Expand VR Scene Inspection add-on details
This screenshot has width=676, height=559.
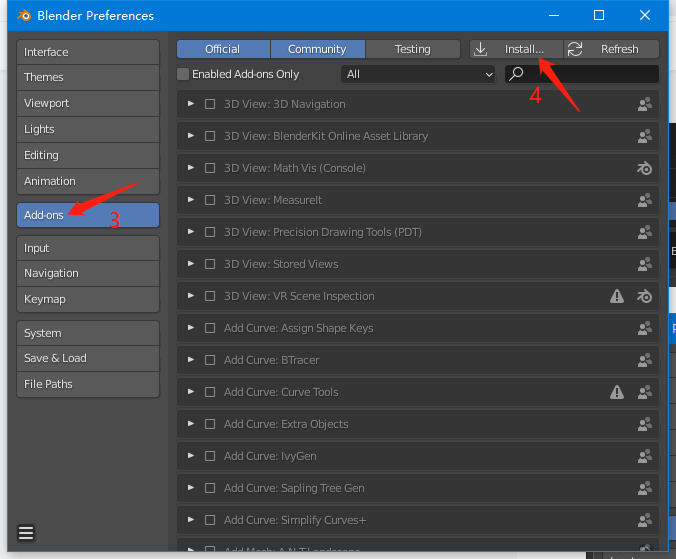pyautogui.click(x=191, y=296)
